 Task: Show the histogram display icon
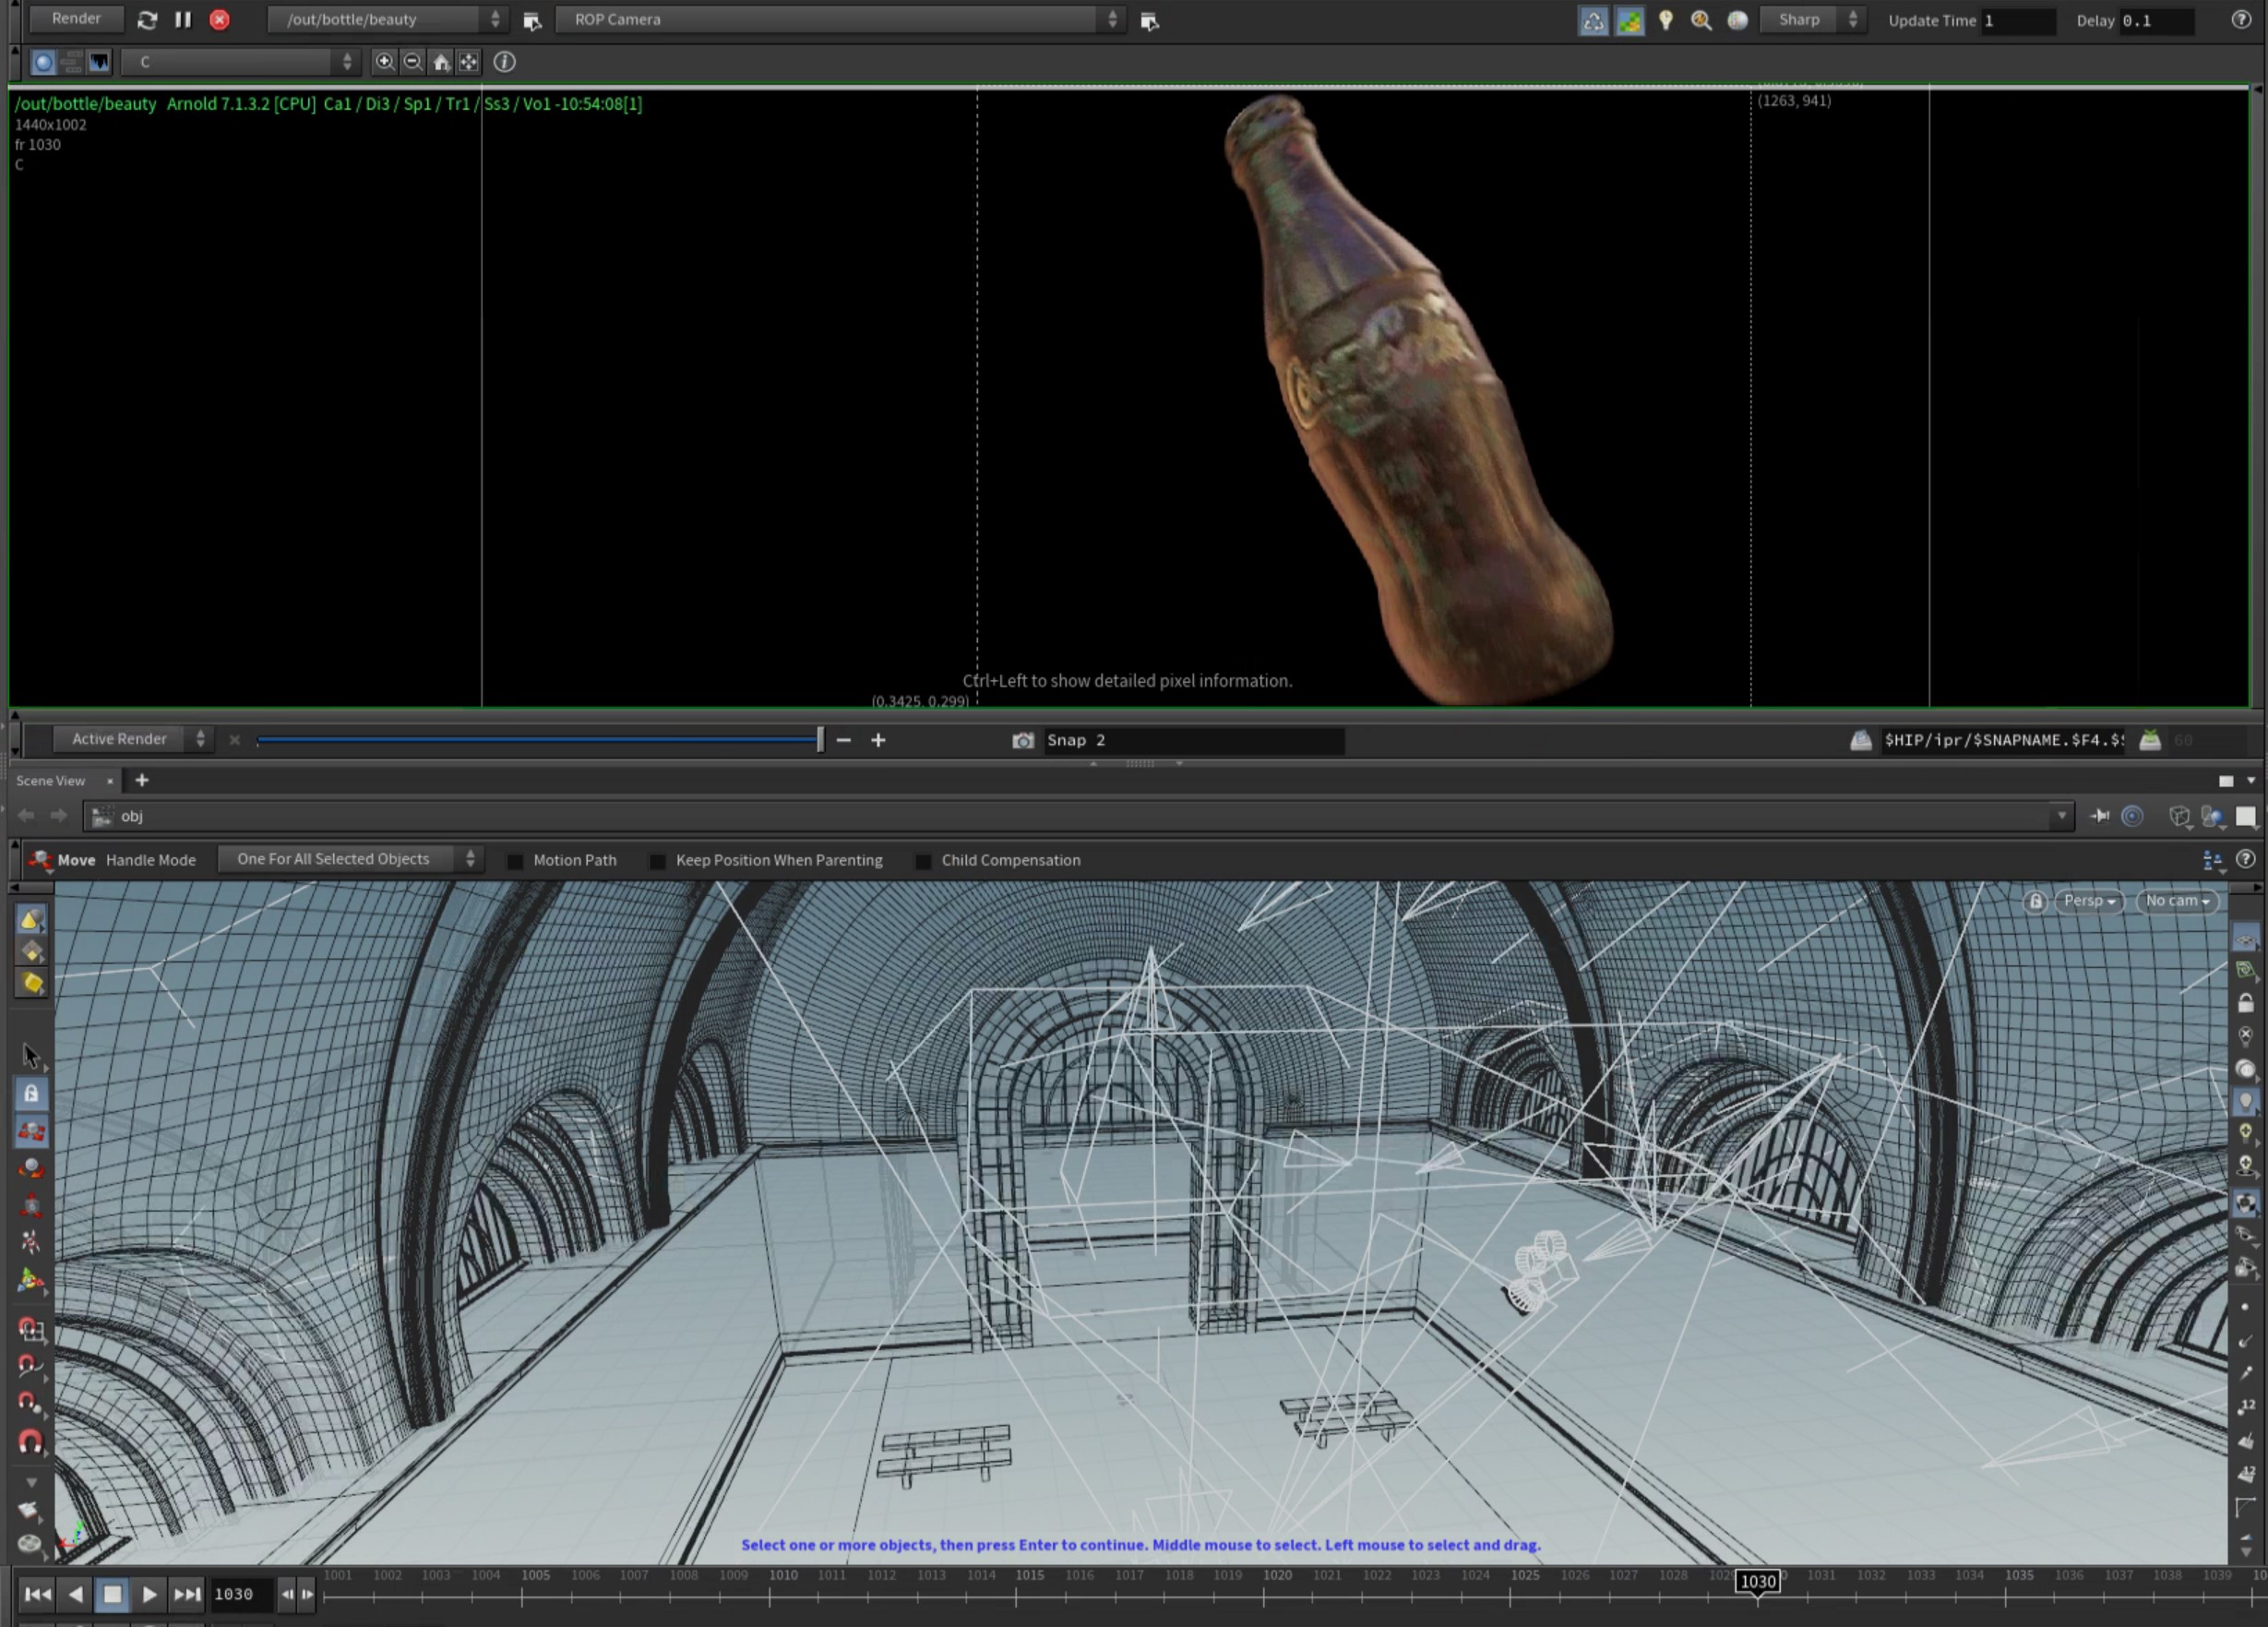tap(99, 62)
